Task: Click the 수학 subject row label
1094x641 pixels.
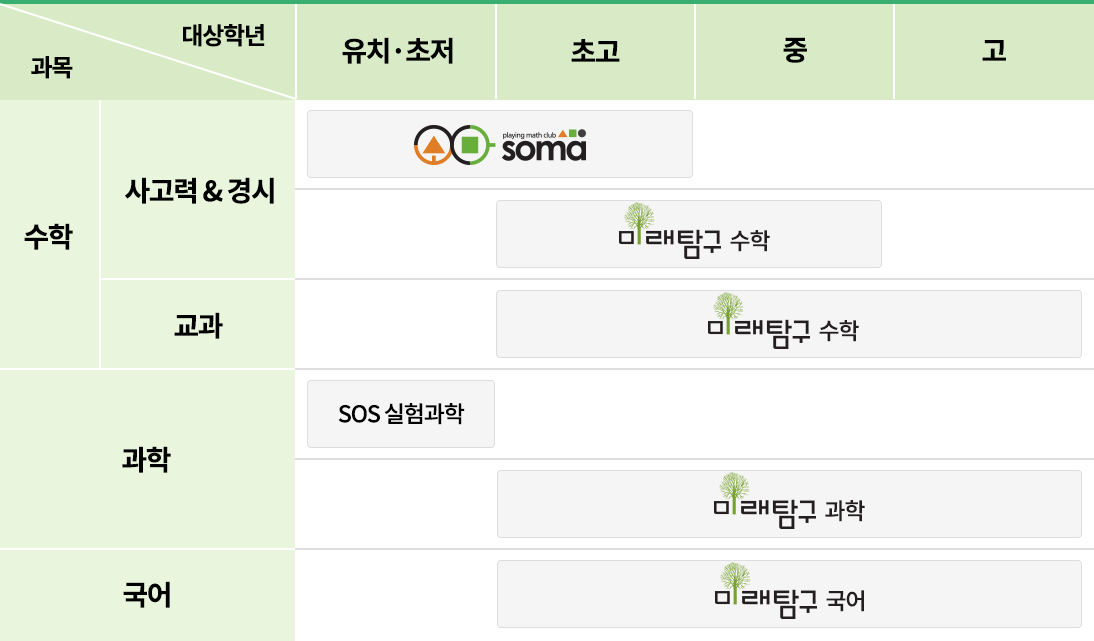Action: click(x=48, y=238)
